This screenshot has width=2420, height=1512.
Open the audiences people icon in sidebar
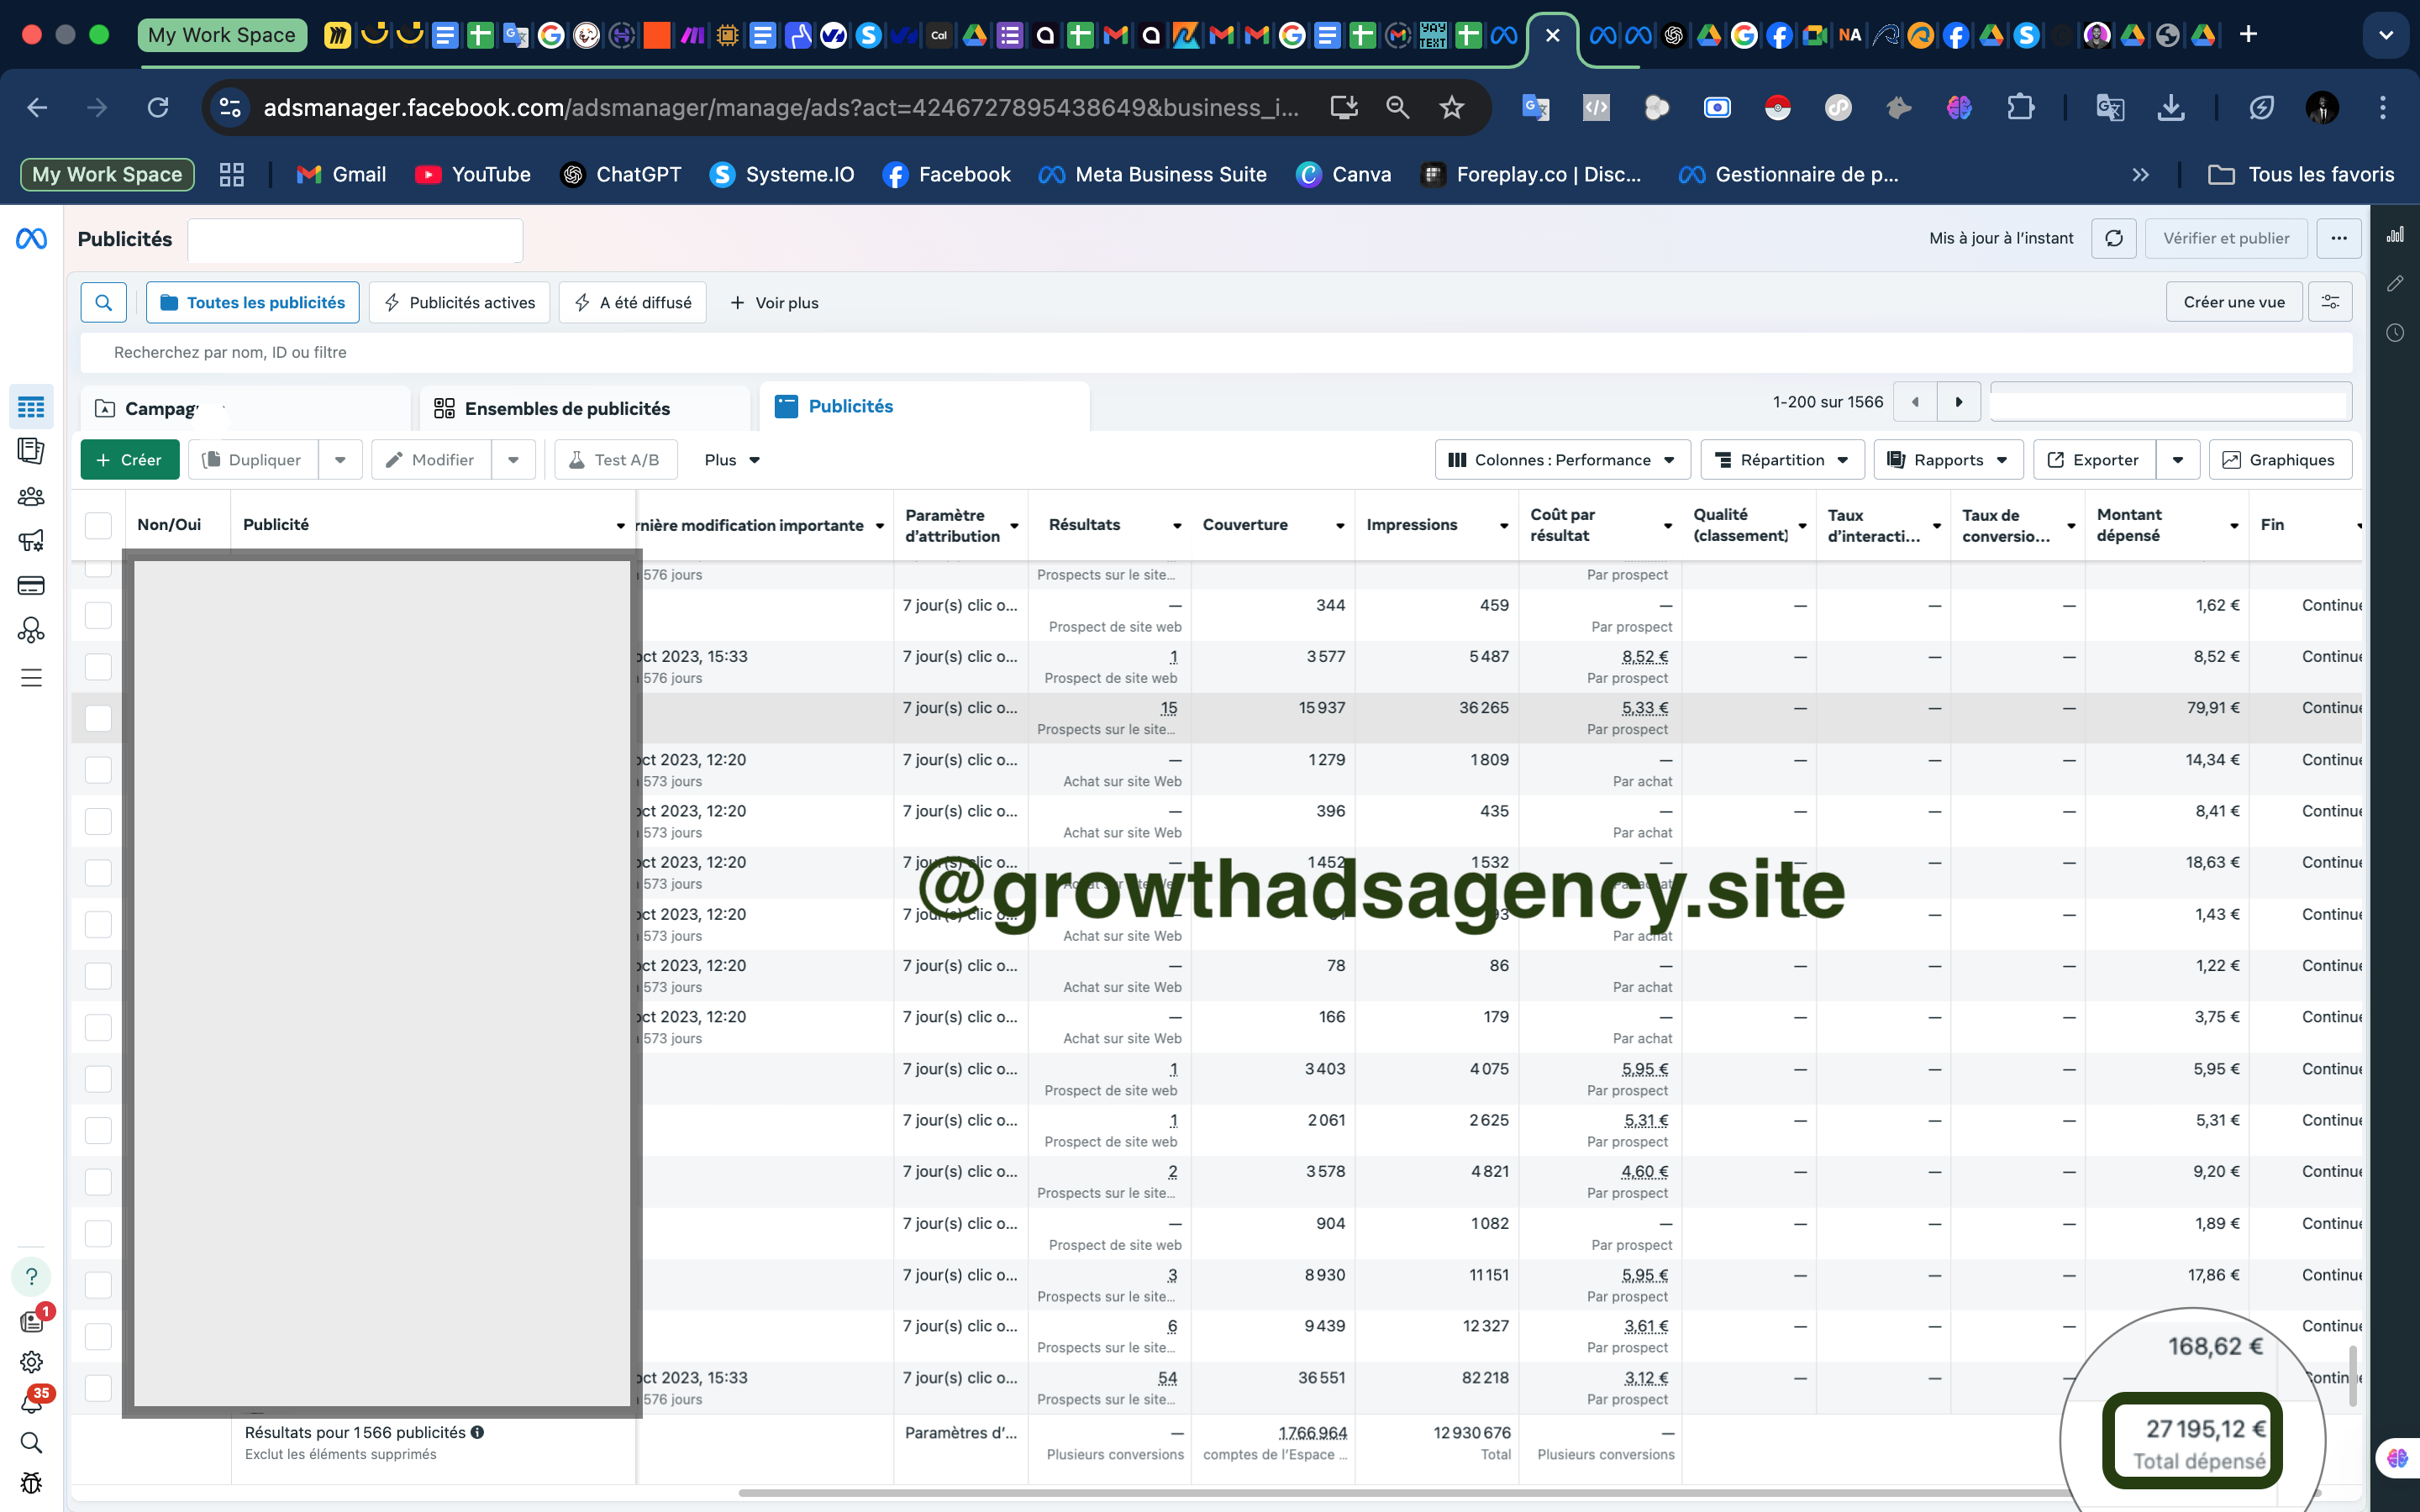click(x=31, y=496)
